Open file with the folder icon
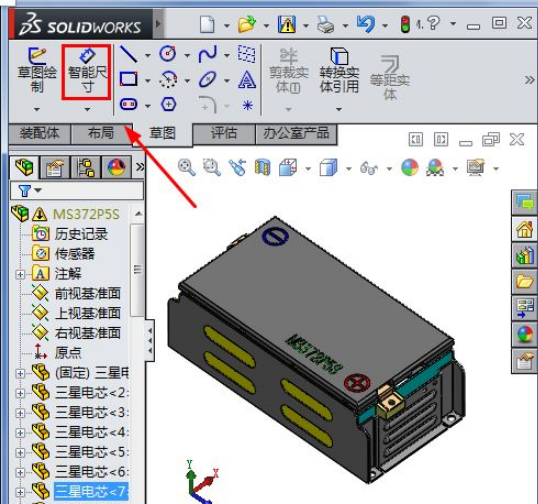538x504 pixels. 247,24
